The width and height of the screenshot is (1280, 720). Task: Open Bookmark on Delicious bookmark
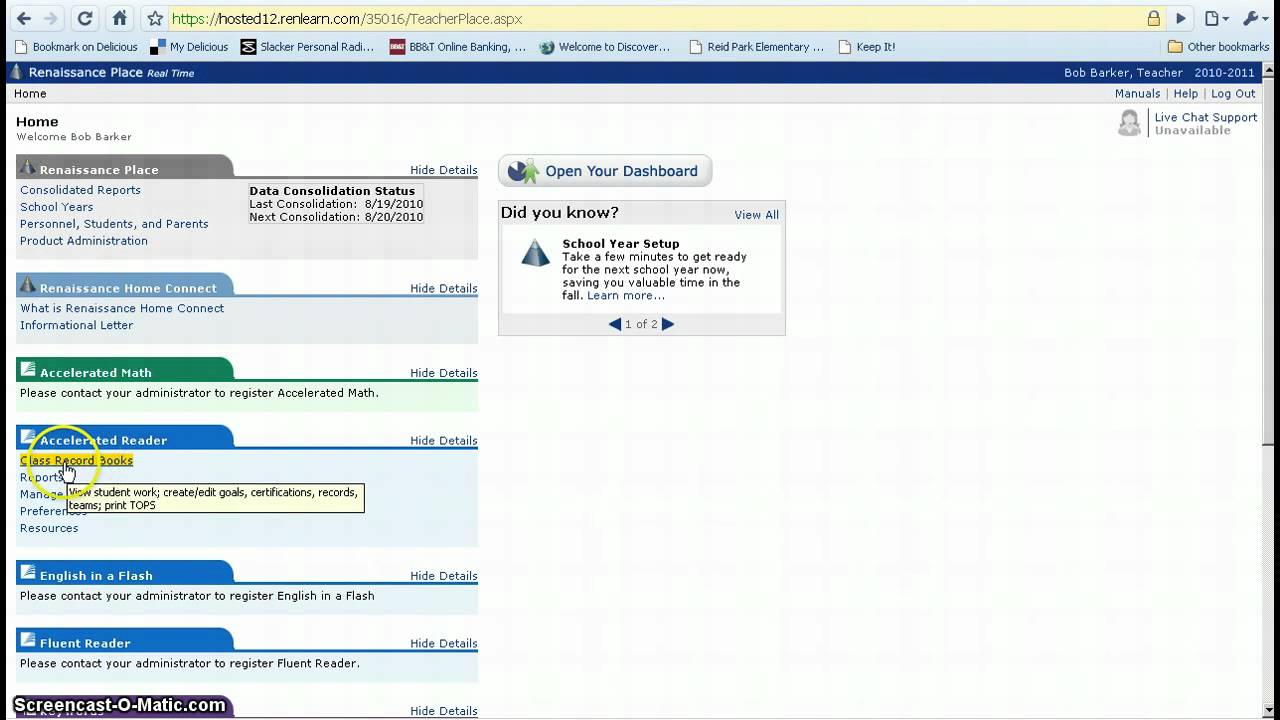coord(76,47)
